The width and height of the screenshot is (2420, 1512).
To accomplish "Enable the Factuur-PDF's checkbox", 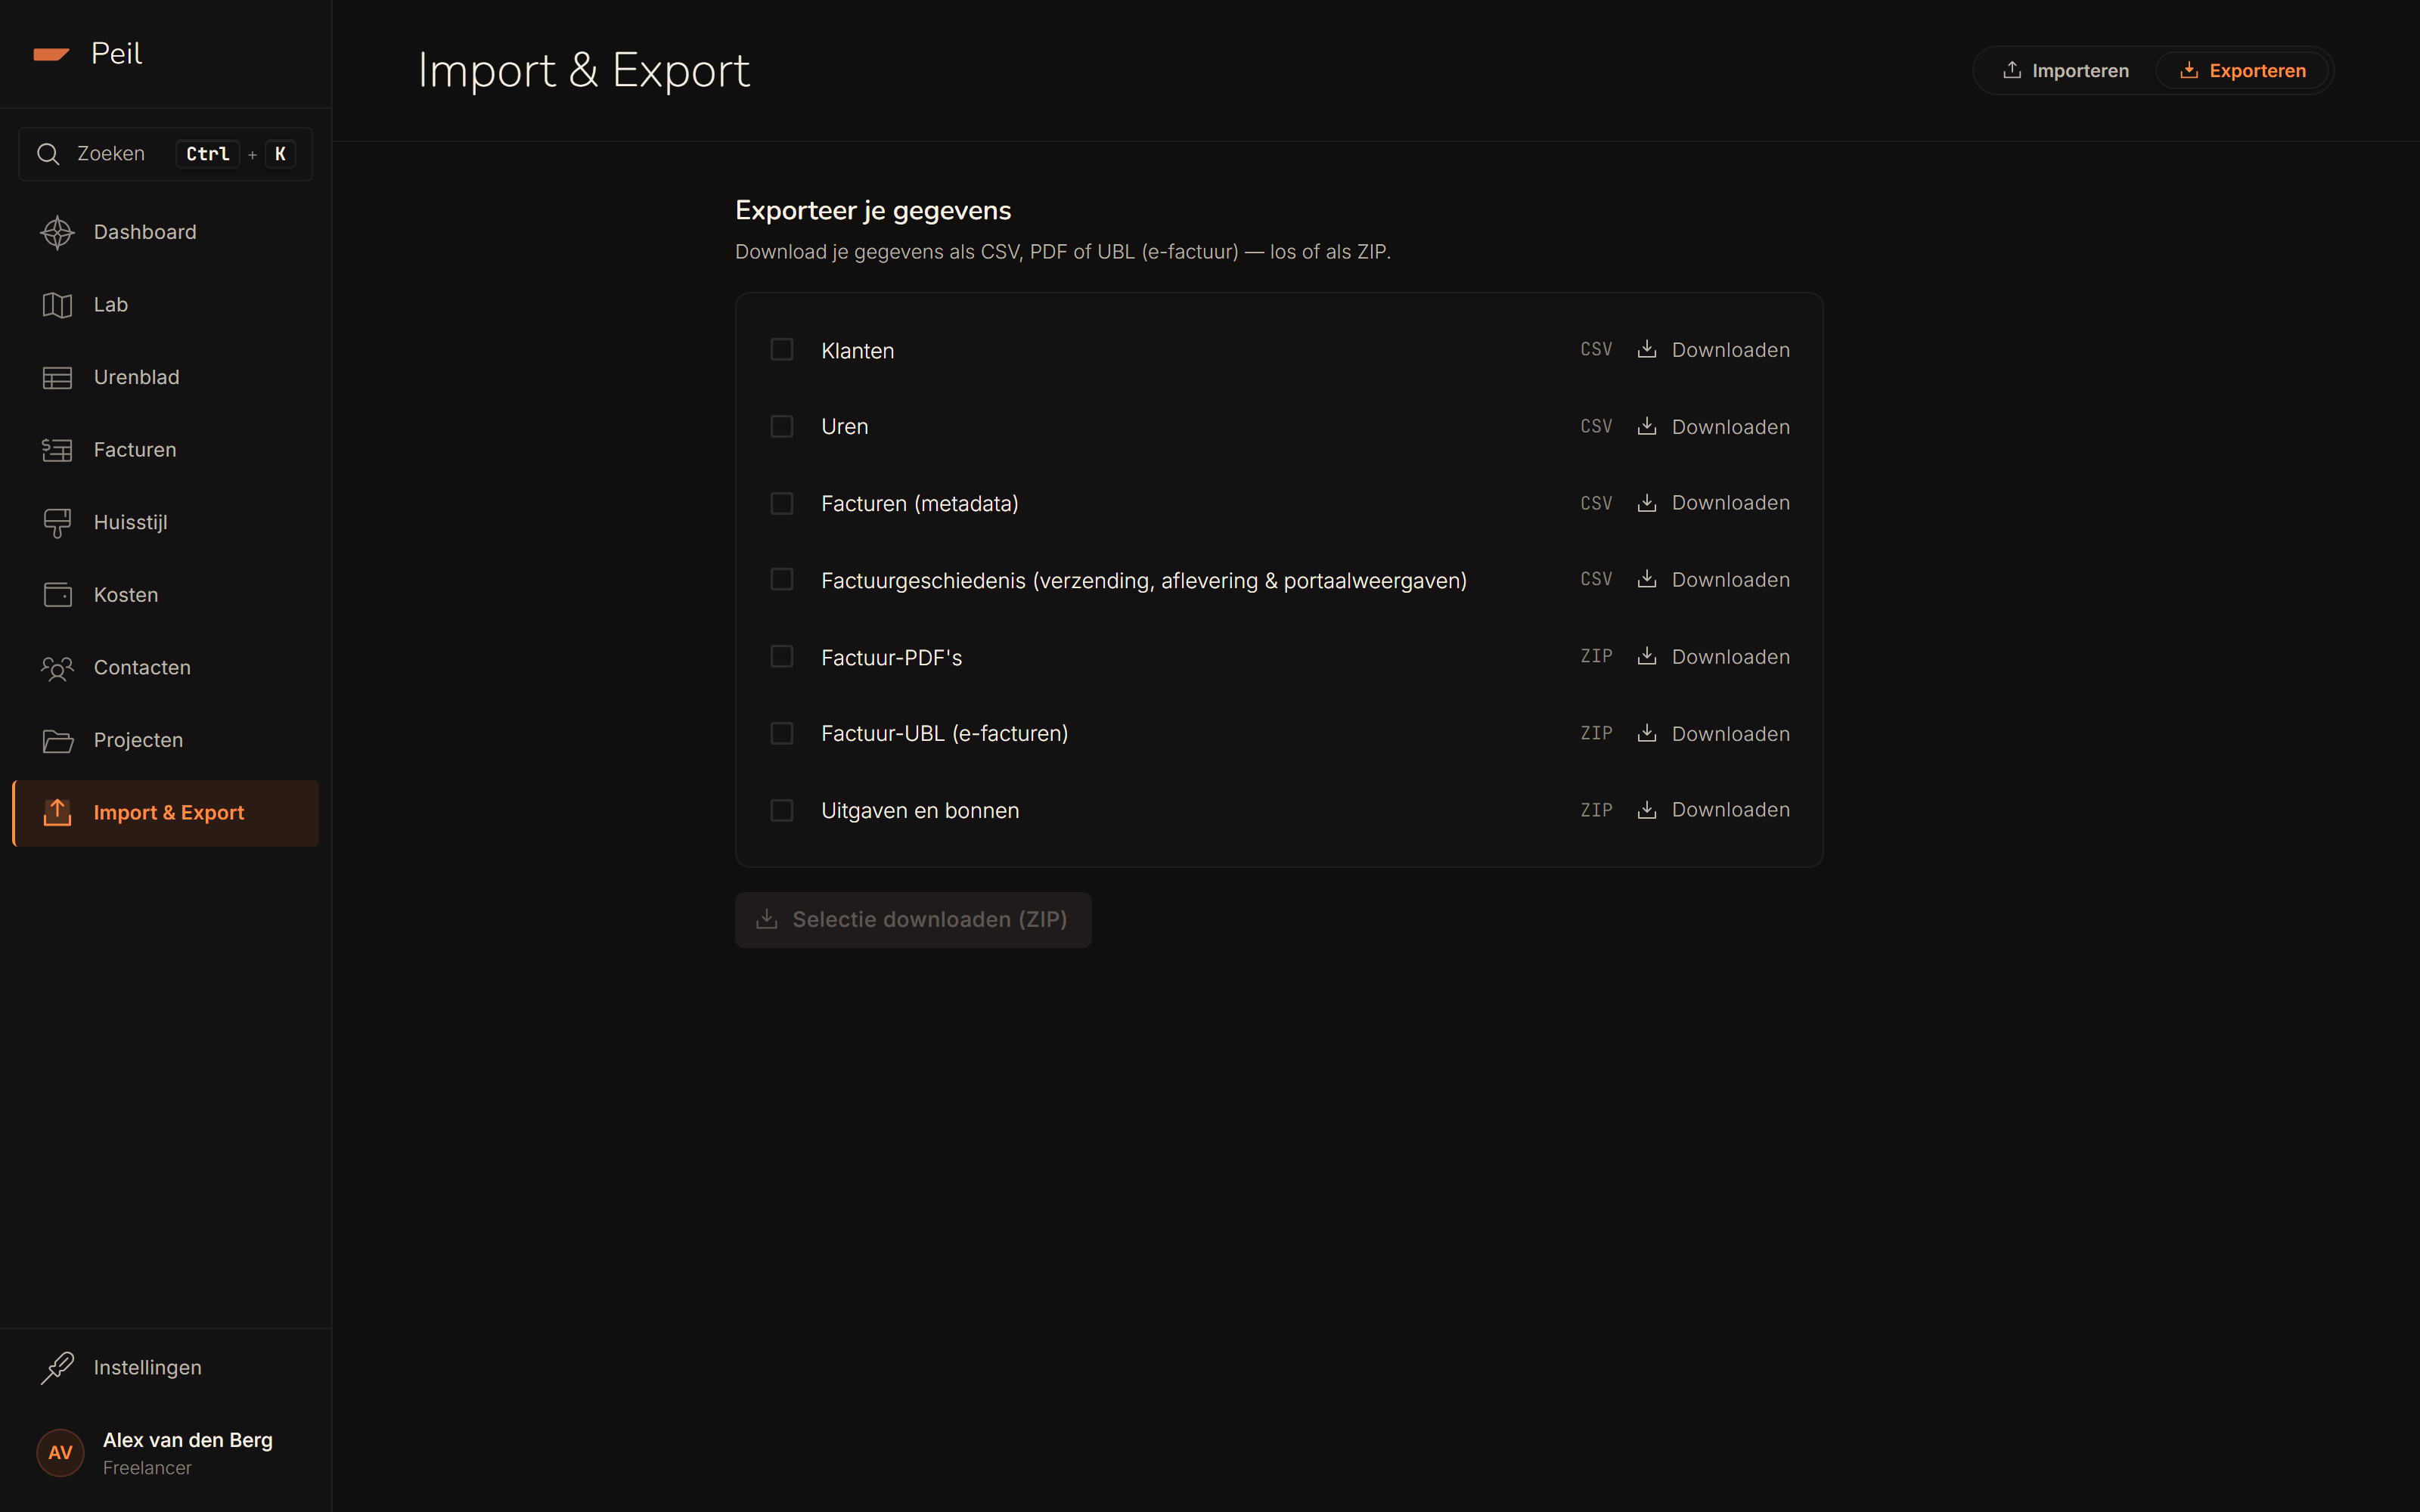I will tap(782, 656).
